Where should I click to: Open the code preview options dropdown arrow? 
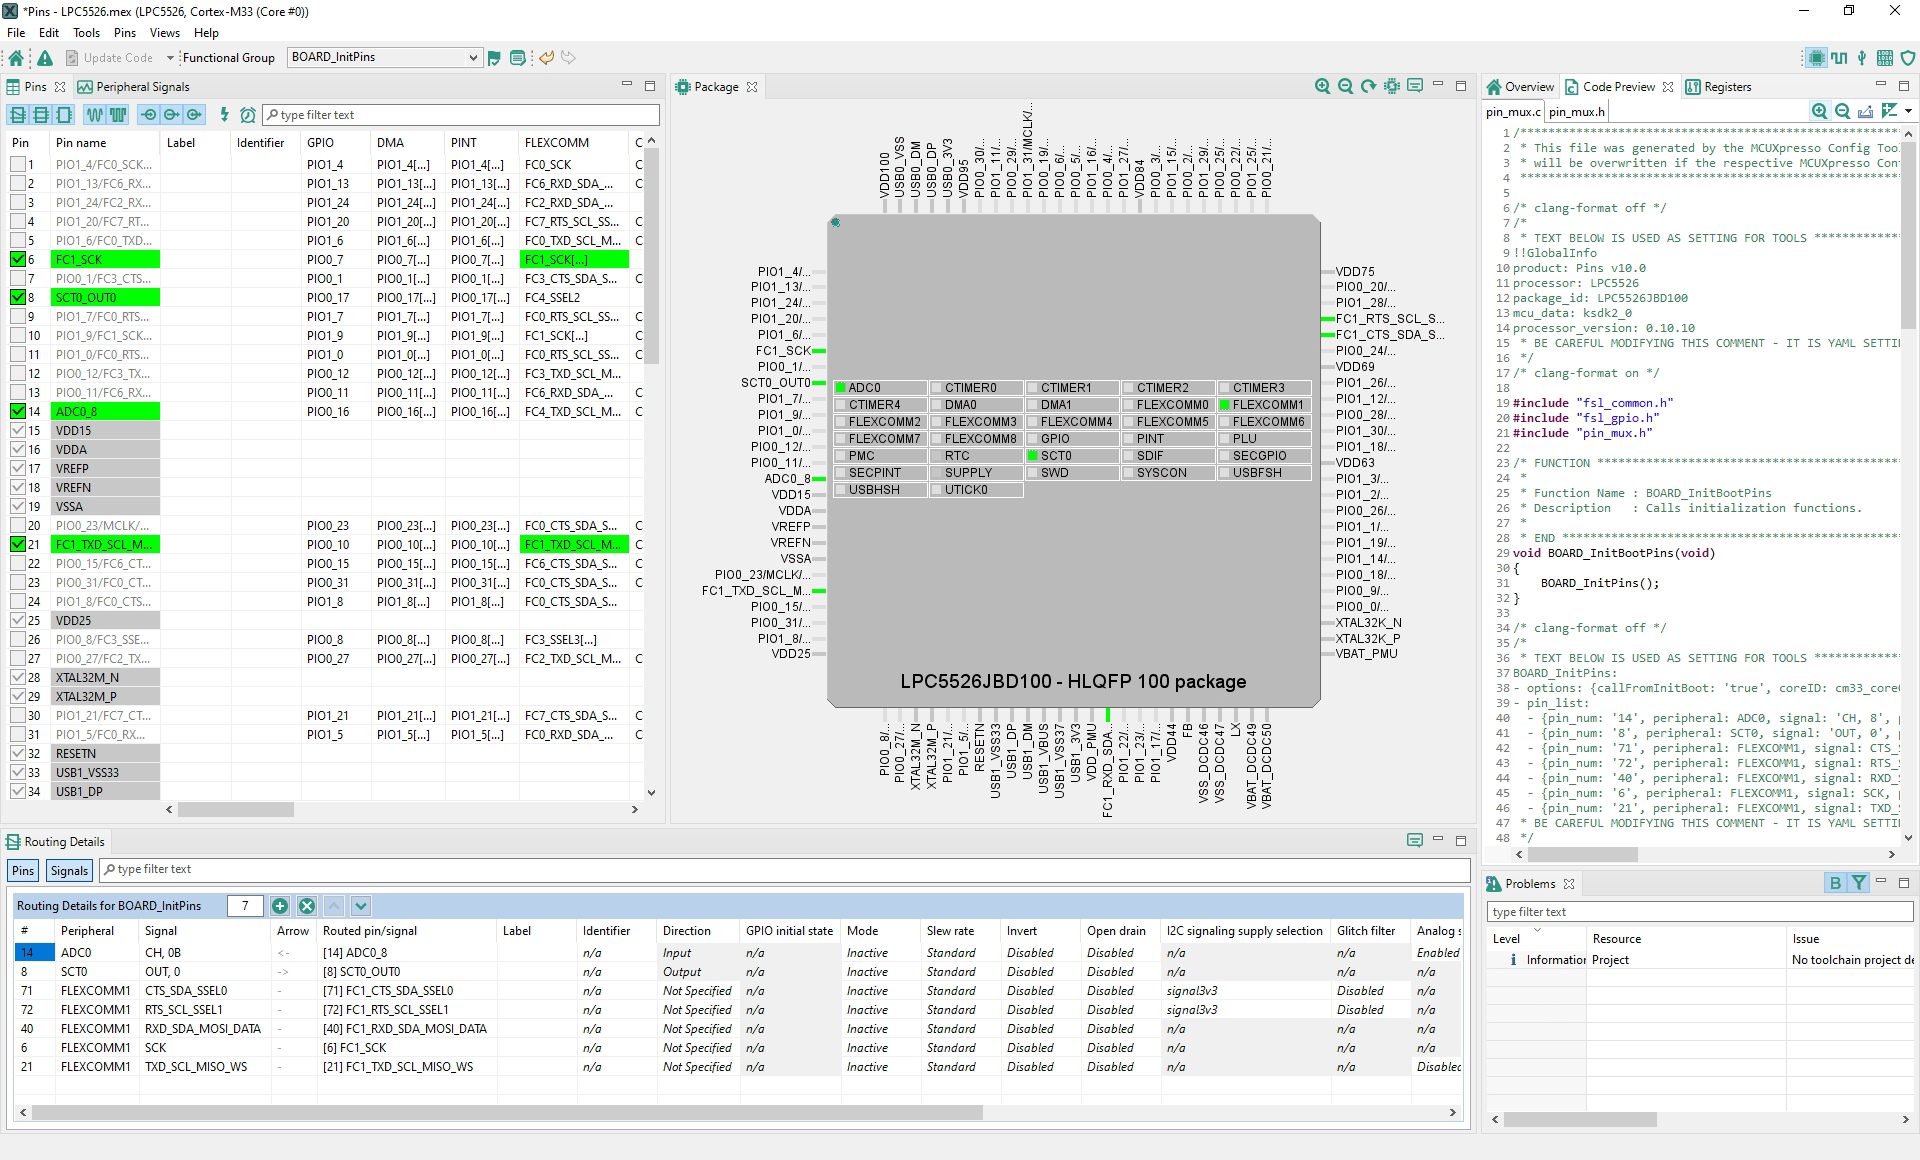pyautogui.click(x=1908, y=111)
